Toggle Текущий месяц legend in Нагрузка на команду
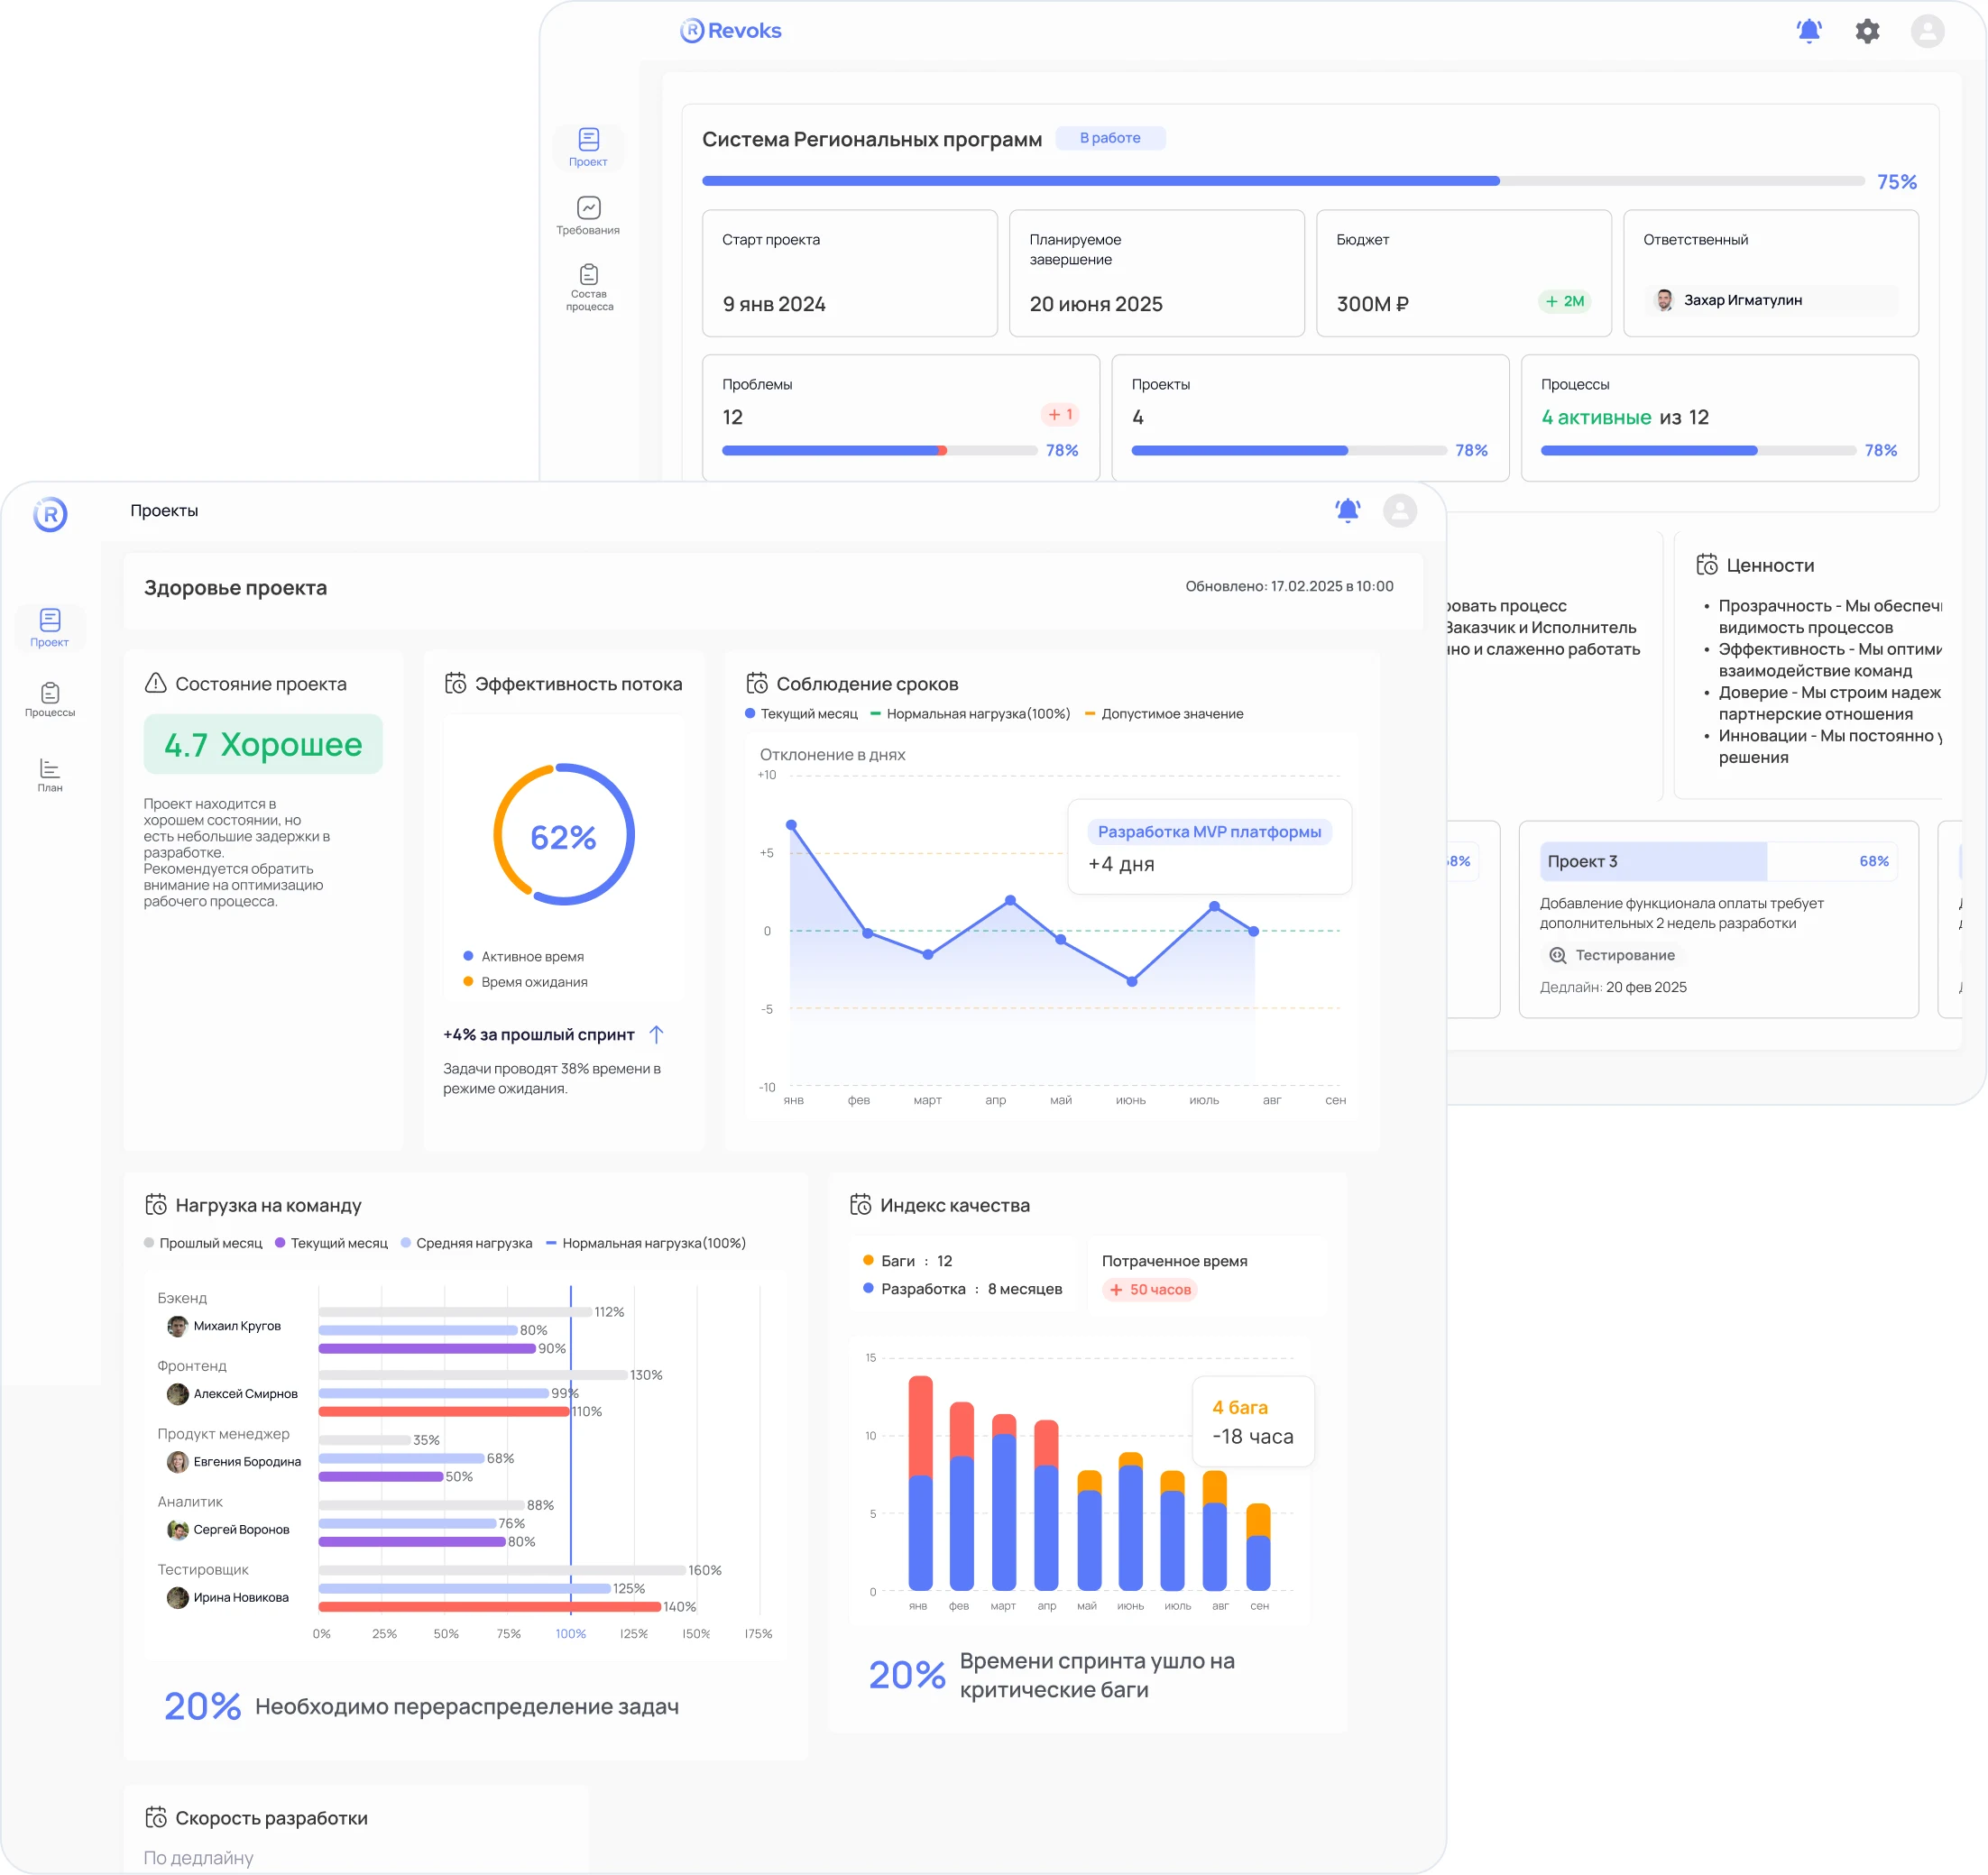The width and height of the screenshot is (1988, 1875). (x=331, y=1243)
